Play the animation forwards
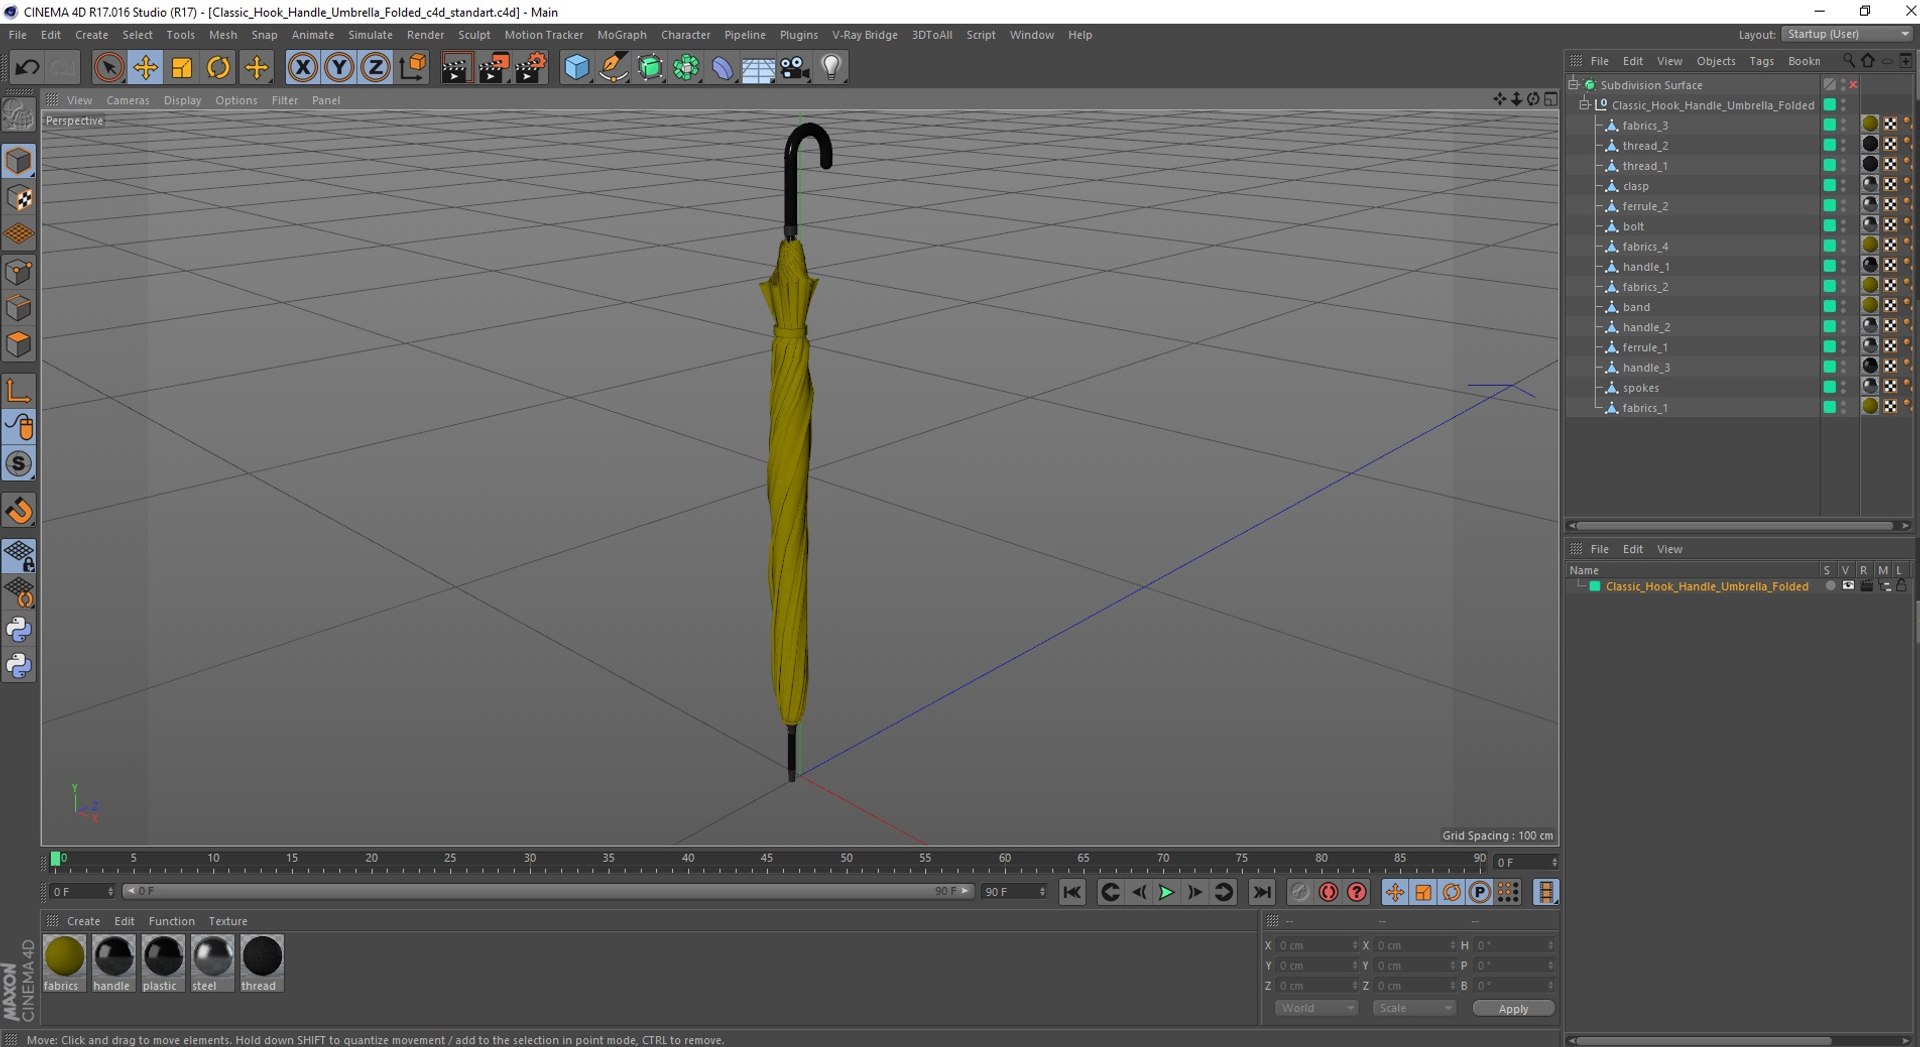 point(1166,892)
